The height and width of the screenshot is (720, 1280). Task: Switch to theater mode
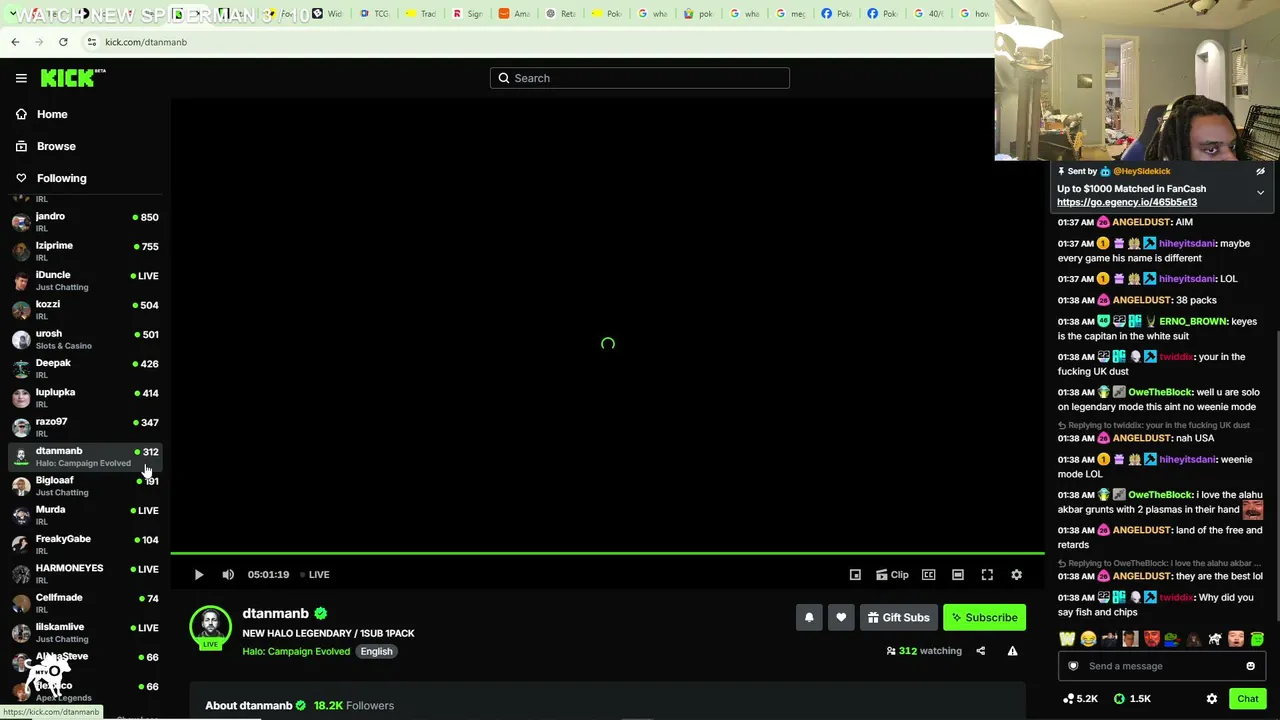click(958, 574)
